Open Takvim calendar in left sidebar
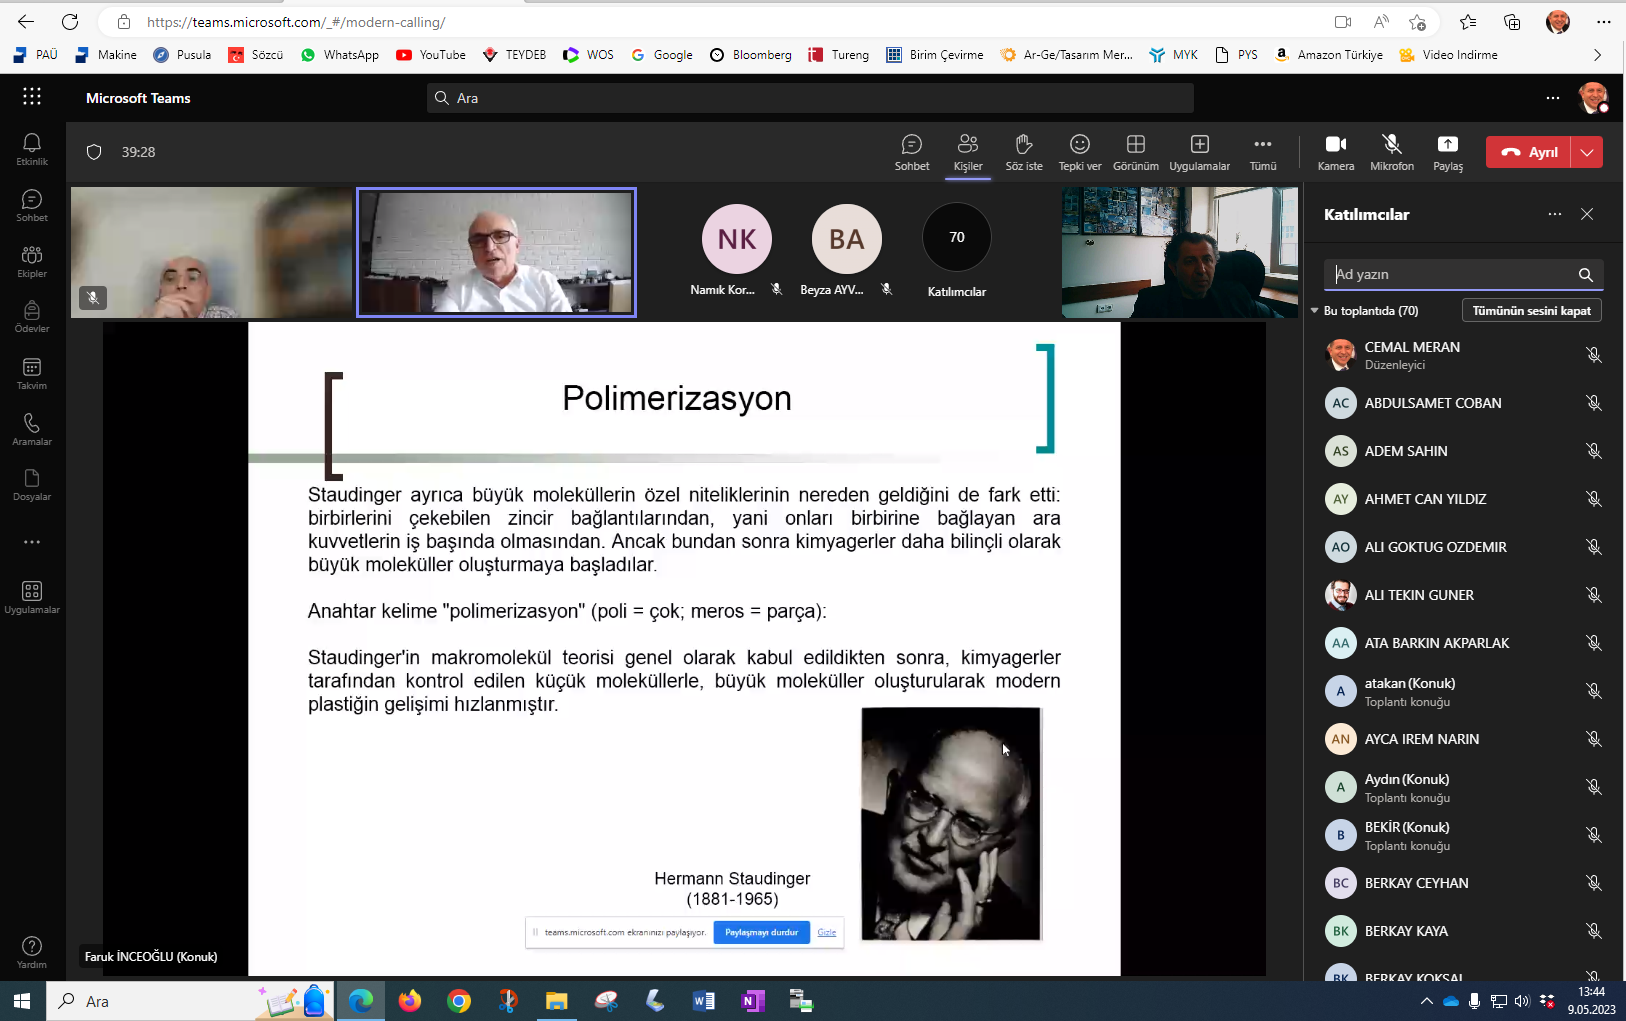Image resolution: width=1626 pixels, height=1021 pixels. [x=32, y=373]
